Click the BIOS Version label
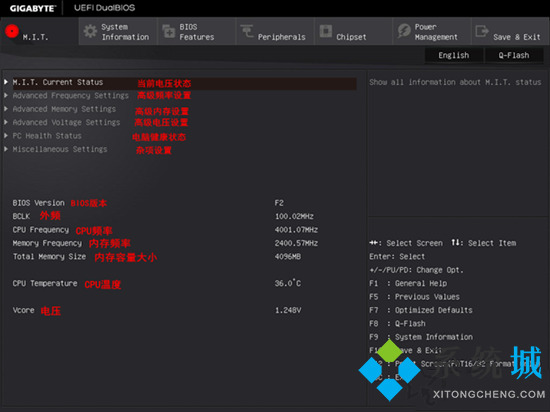The width and height of the screenshot is (550, 412). point(39,203)
